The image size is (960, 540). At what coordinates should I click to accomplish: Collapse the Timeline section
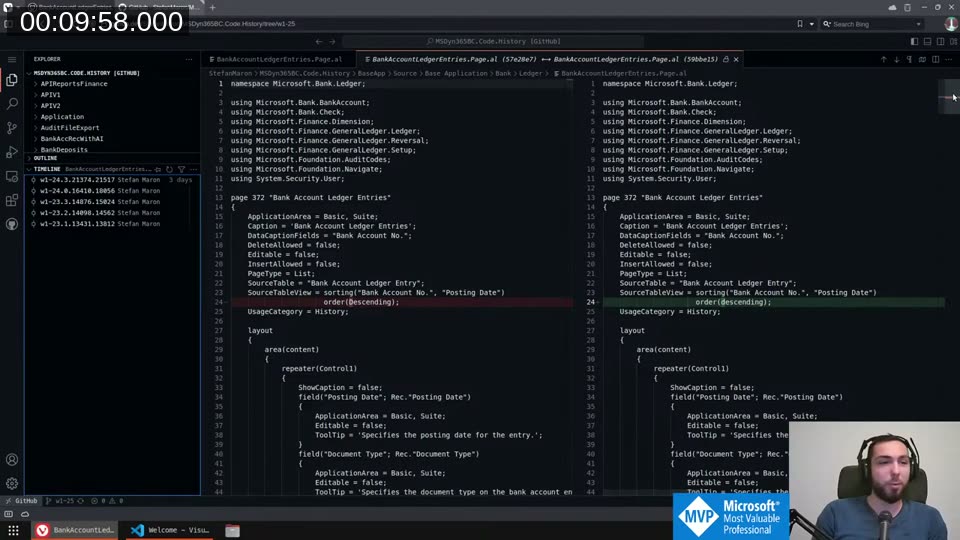(47, 169)
